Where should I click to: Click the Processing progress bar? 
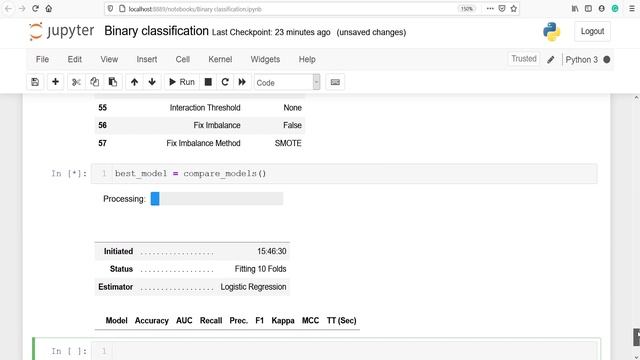pyautogui.click(x=217, y=199)
